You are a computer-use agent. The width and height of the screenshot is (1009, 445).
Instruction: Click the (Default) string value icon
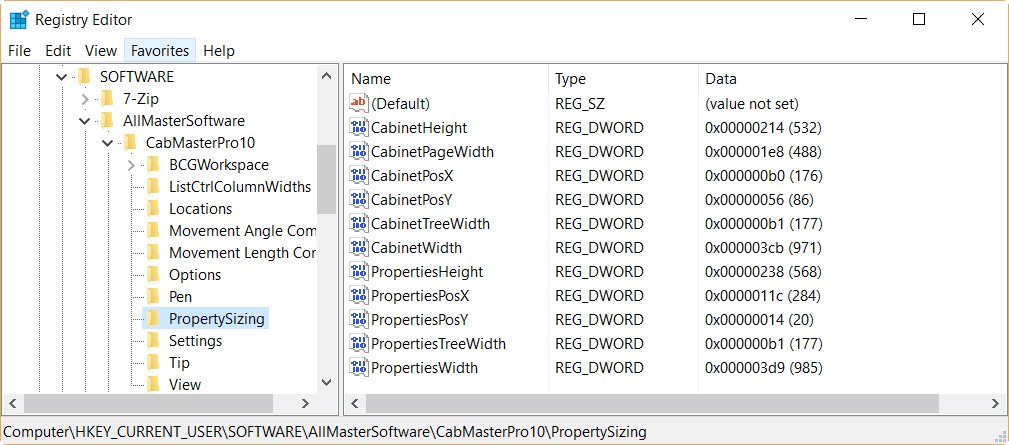[358, 104]
